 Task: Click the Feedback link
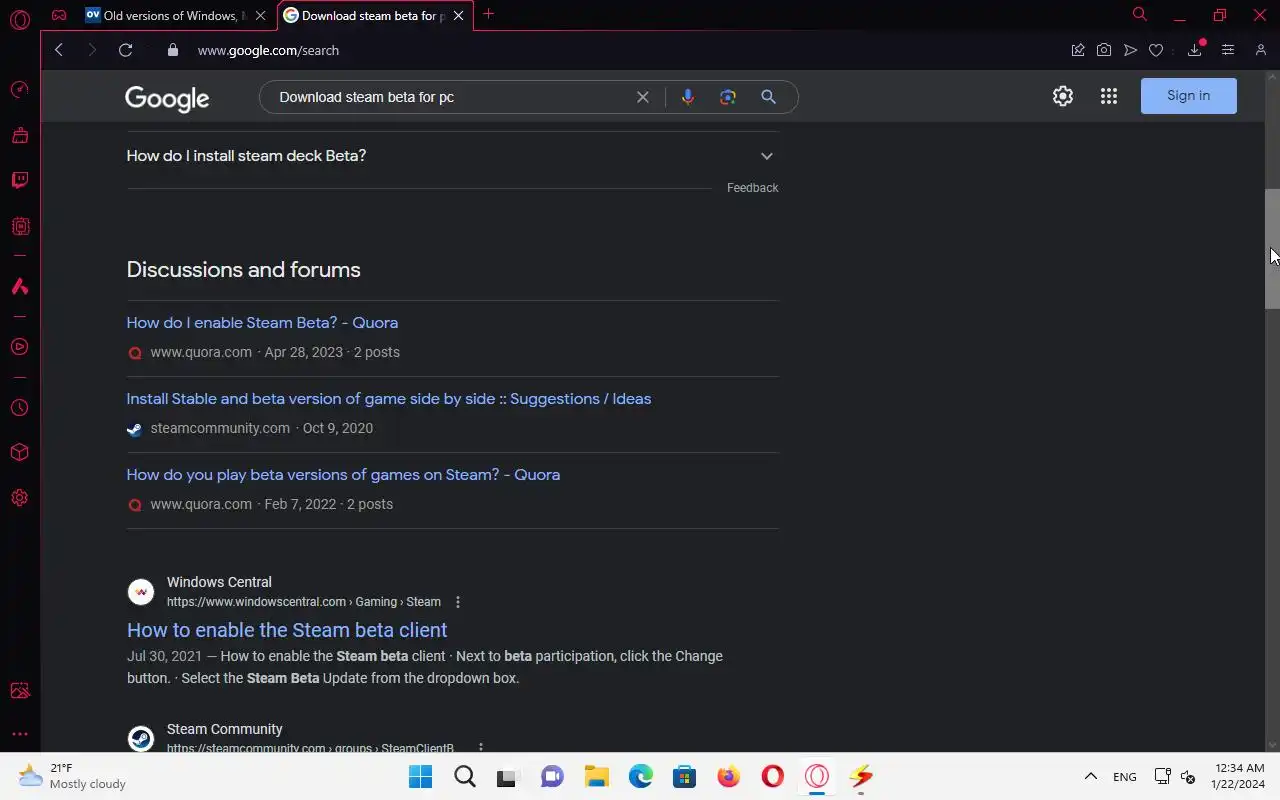(x=753, y=188)
